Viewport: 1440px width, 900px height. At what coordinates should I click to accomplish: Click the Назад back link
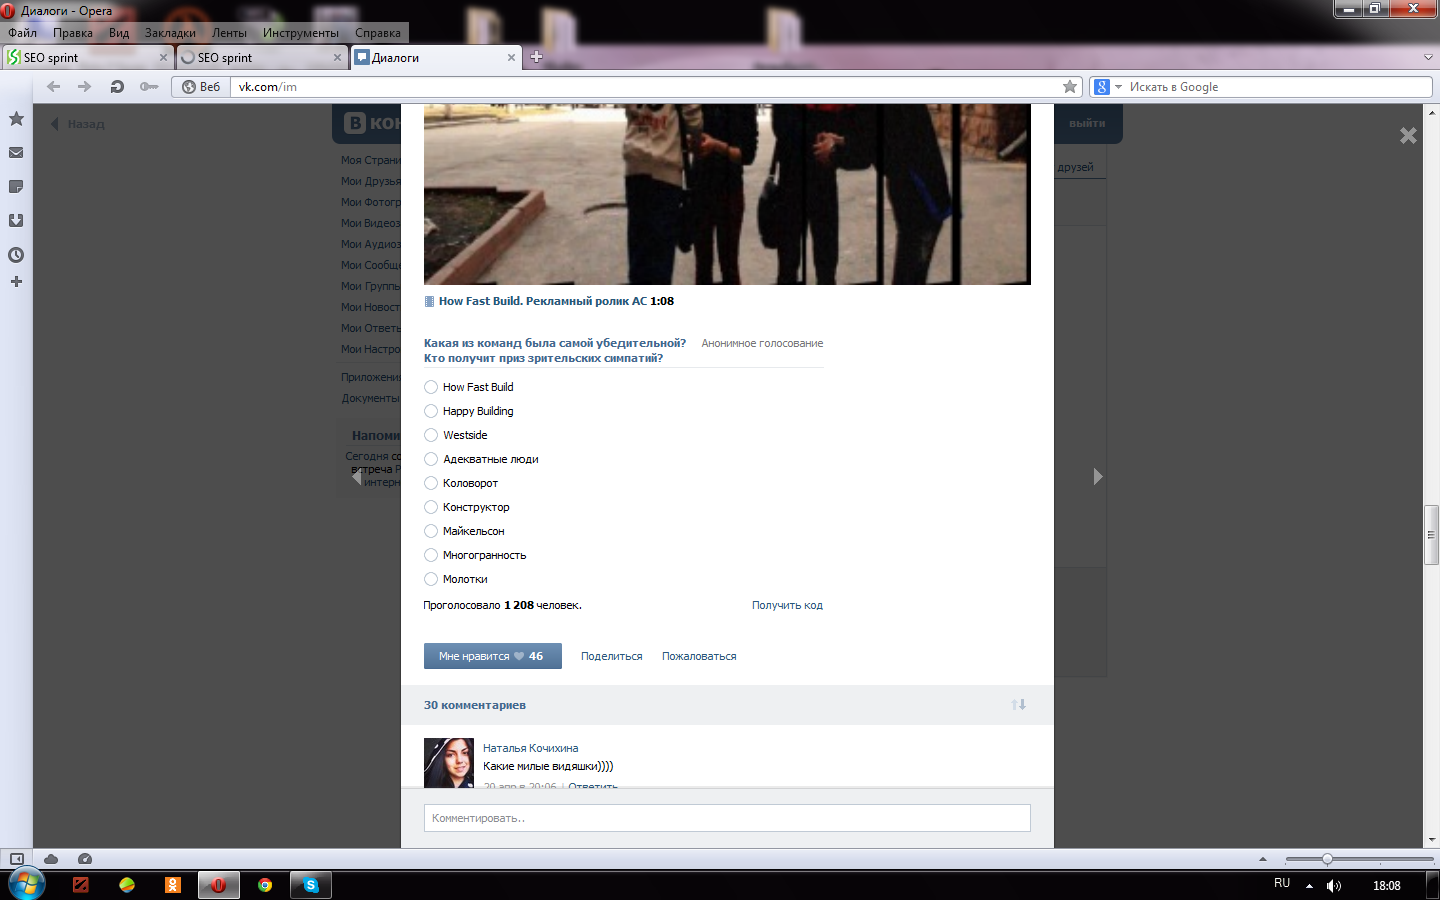(x=78, y=124)
